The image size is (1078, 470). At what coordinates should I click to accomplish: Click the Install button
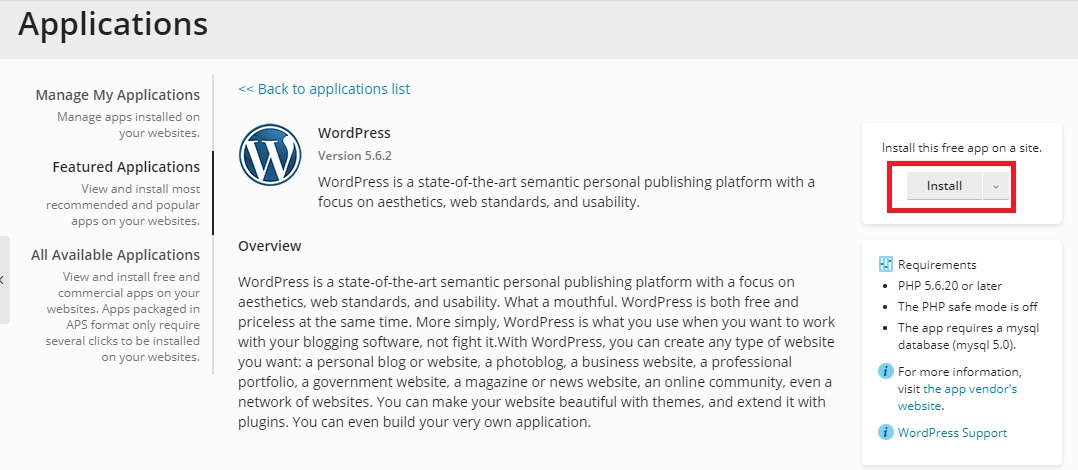click(x=944, y=186)
